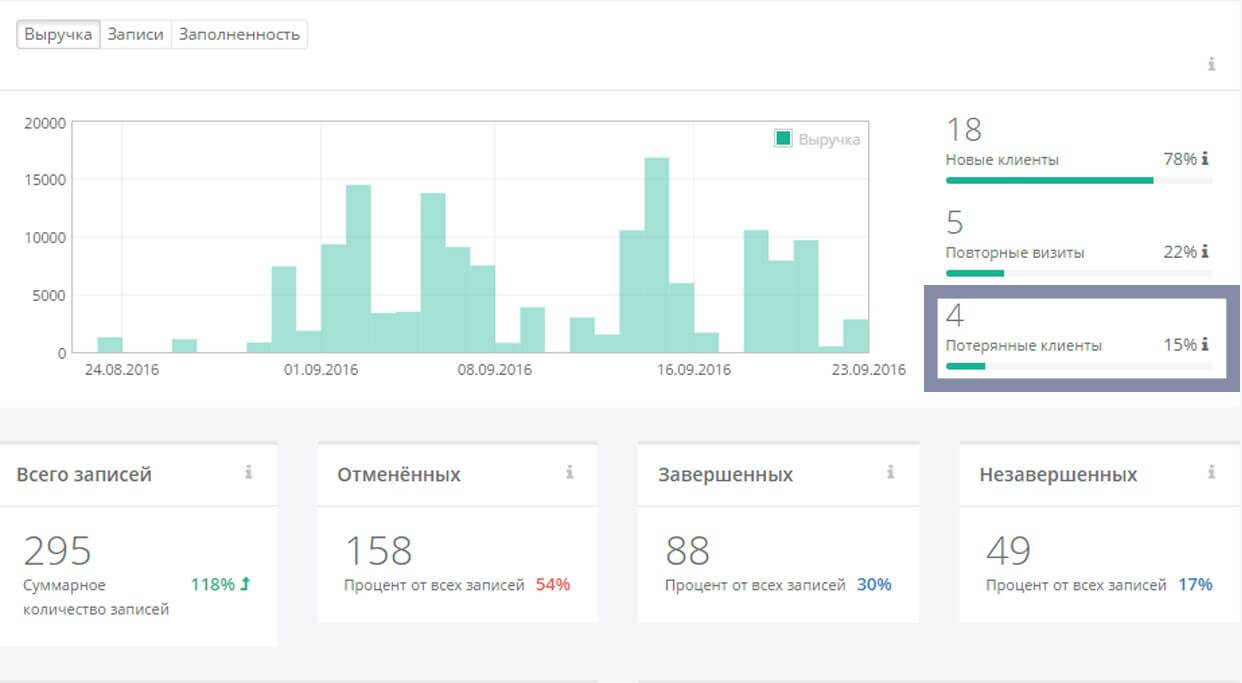The image size is (1242, 683).
Task: Open the info tooltip on Отменённых card
Action: 570,472
